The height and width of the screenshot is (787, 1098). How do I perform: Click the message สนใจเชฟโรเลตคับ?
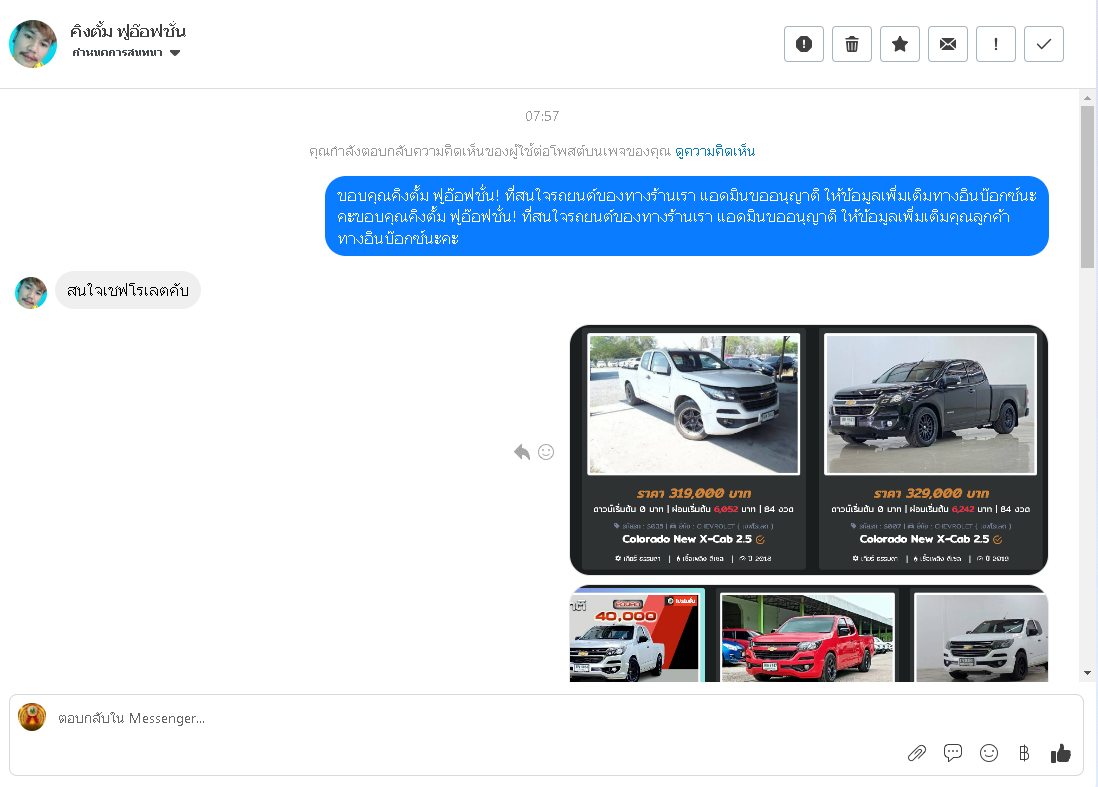(x=127, y=291)
